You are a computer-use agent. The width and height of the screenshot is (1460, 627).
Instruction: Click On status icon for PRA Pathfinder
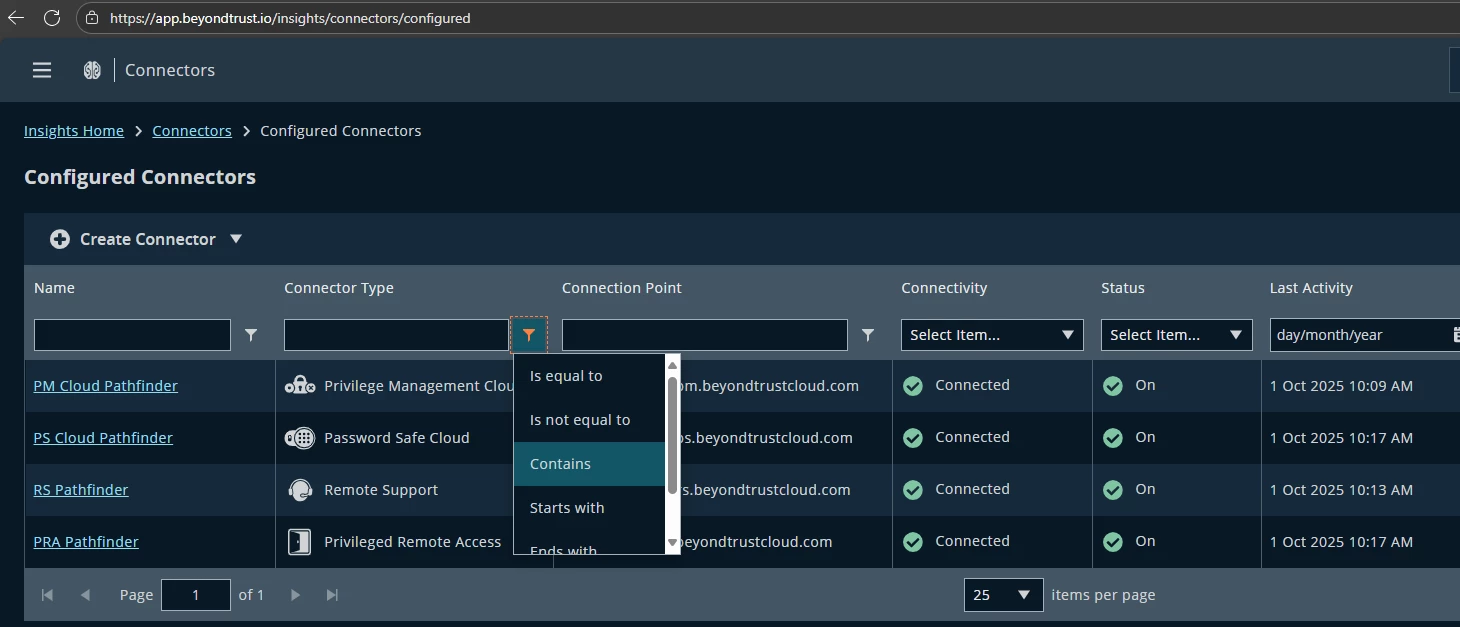[x=1113, y=542]
